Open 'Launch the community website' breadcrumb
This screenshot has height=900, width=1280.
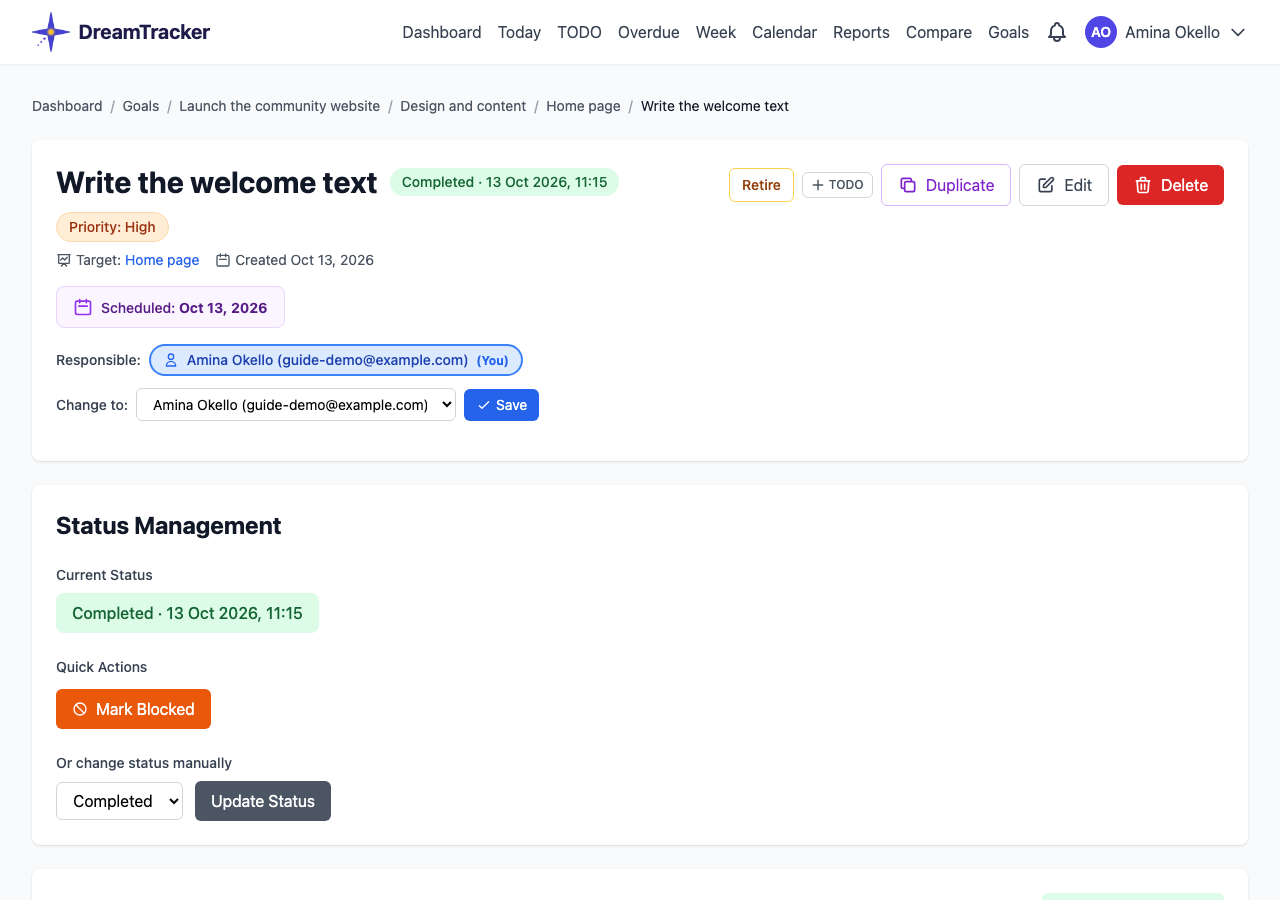279,106
